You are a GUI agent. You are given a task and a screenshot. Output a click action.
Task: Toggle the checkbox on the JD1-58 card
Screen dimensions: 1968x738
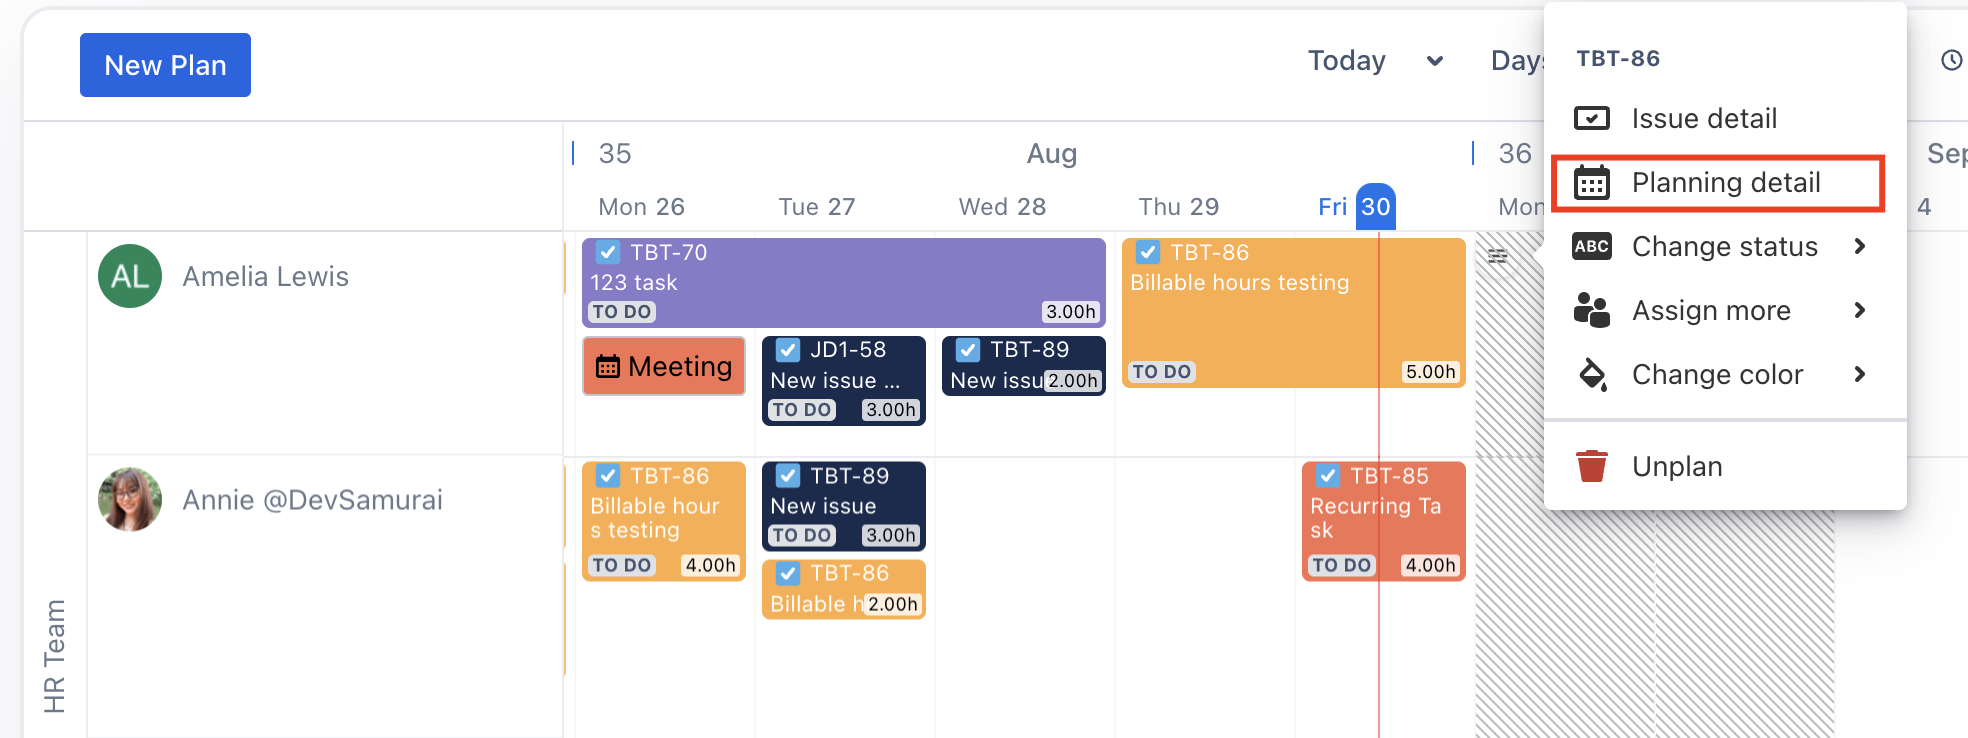point(788,350)
